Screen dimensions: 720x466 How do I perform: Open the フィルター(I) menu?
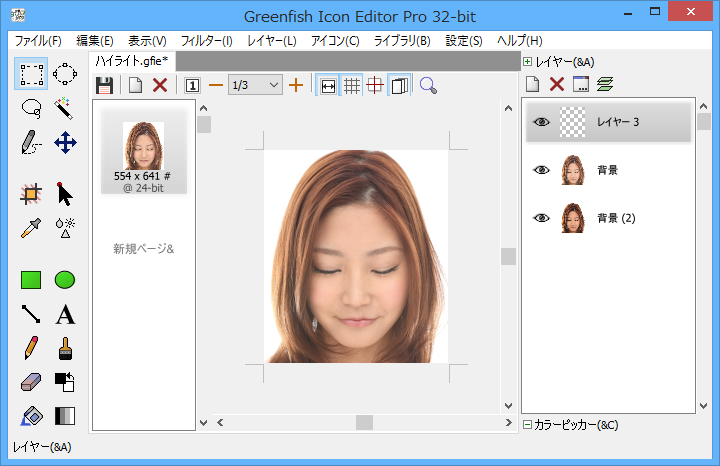[206, 41]
